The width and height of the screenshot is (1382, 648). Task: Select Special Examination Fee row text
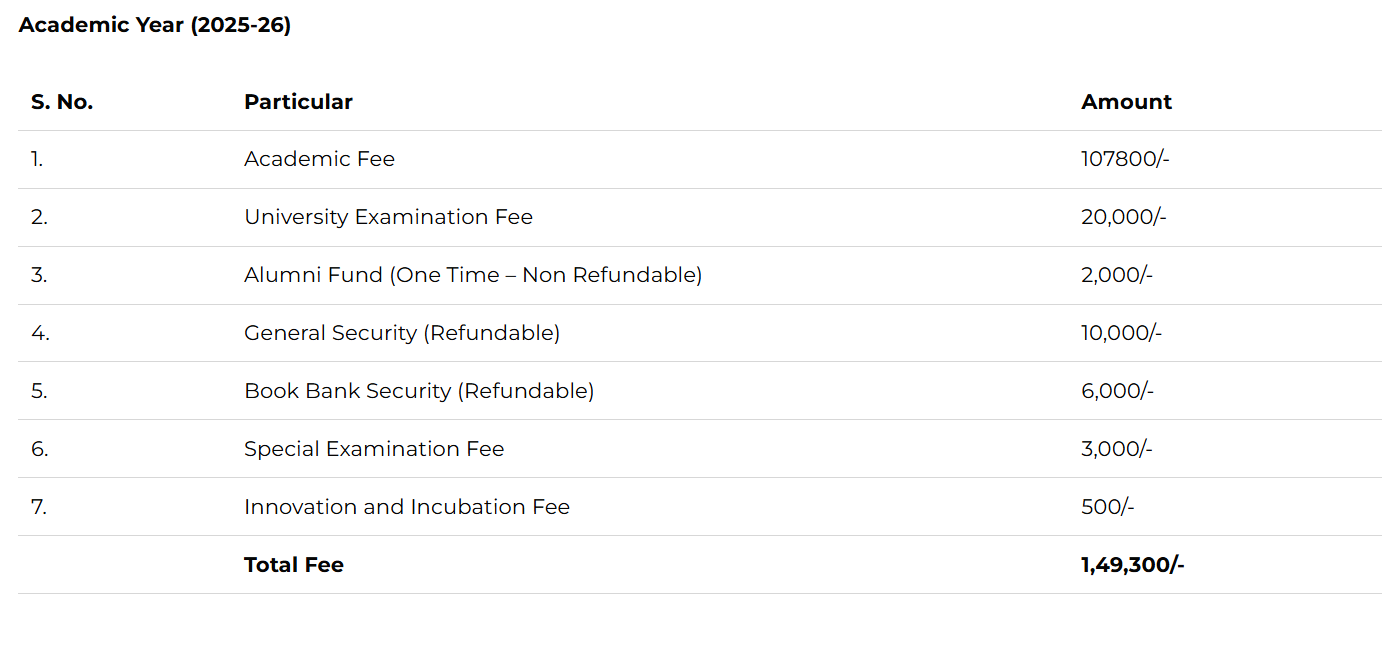tap(374, 449)
